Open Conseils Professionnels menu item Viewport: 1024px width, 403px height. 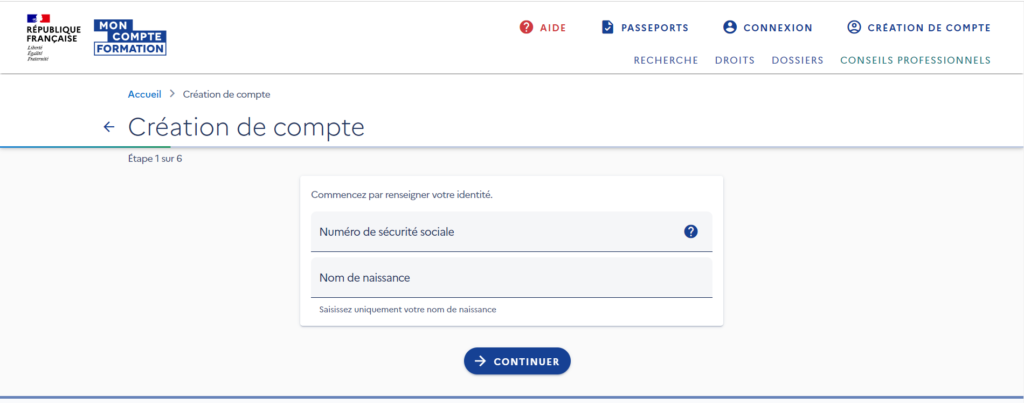[915, 60]
